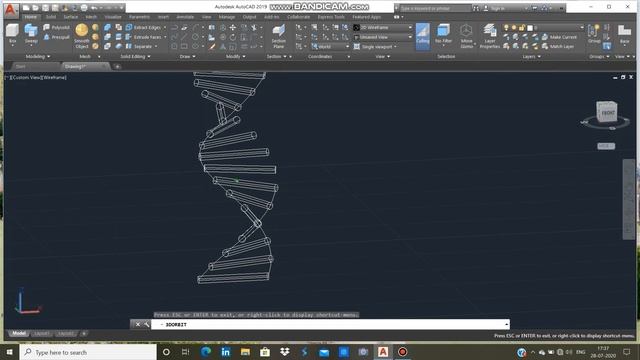Toggle the Culling selection button
This screenshot has height=360, width=640.
[423, 36]
